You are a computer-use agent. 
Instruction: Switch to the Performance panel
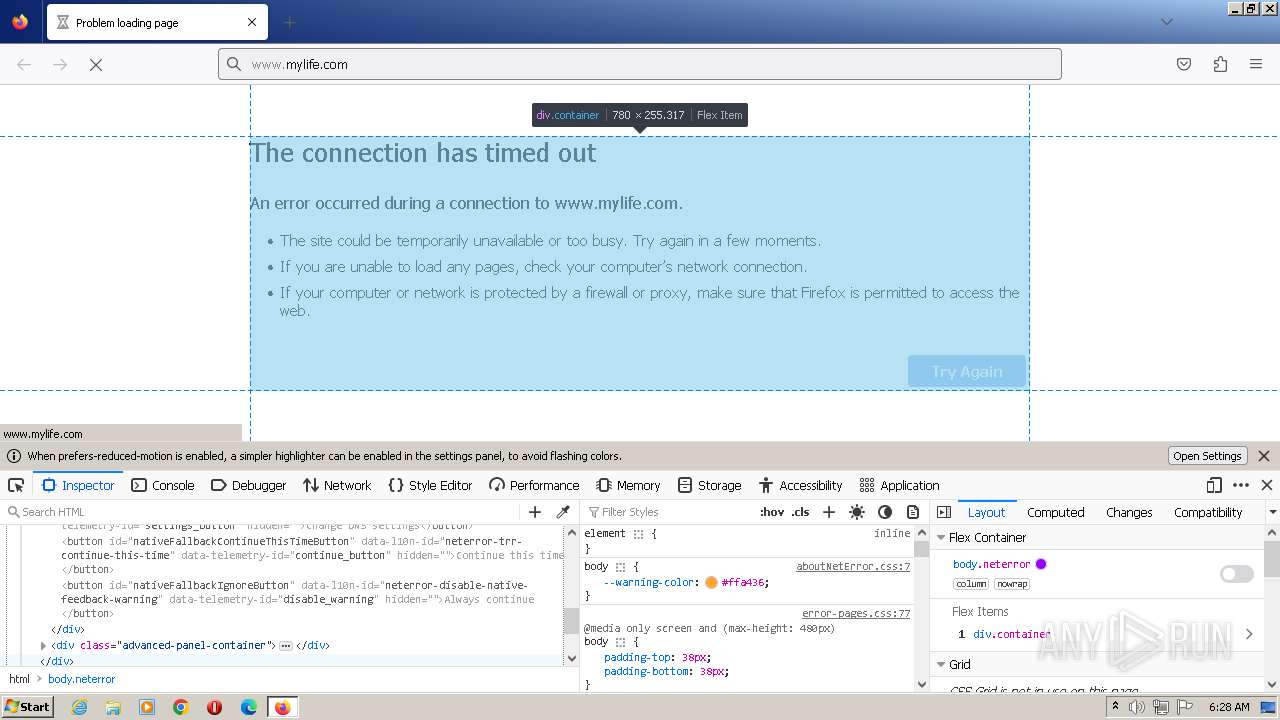[534, 485]
